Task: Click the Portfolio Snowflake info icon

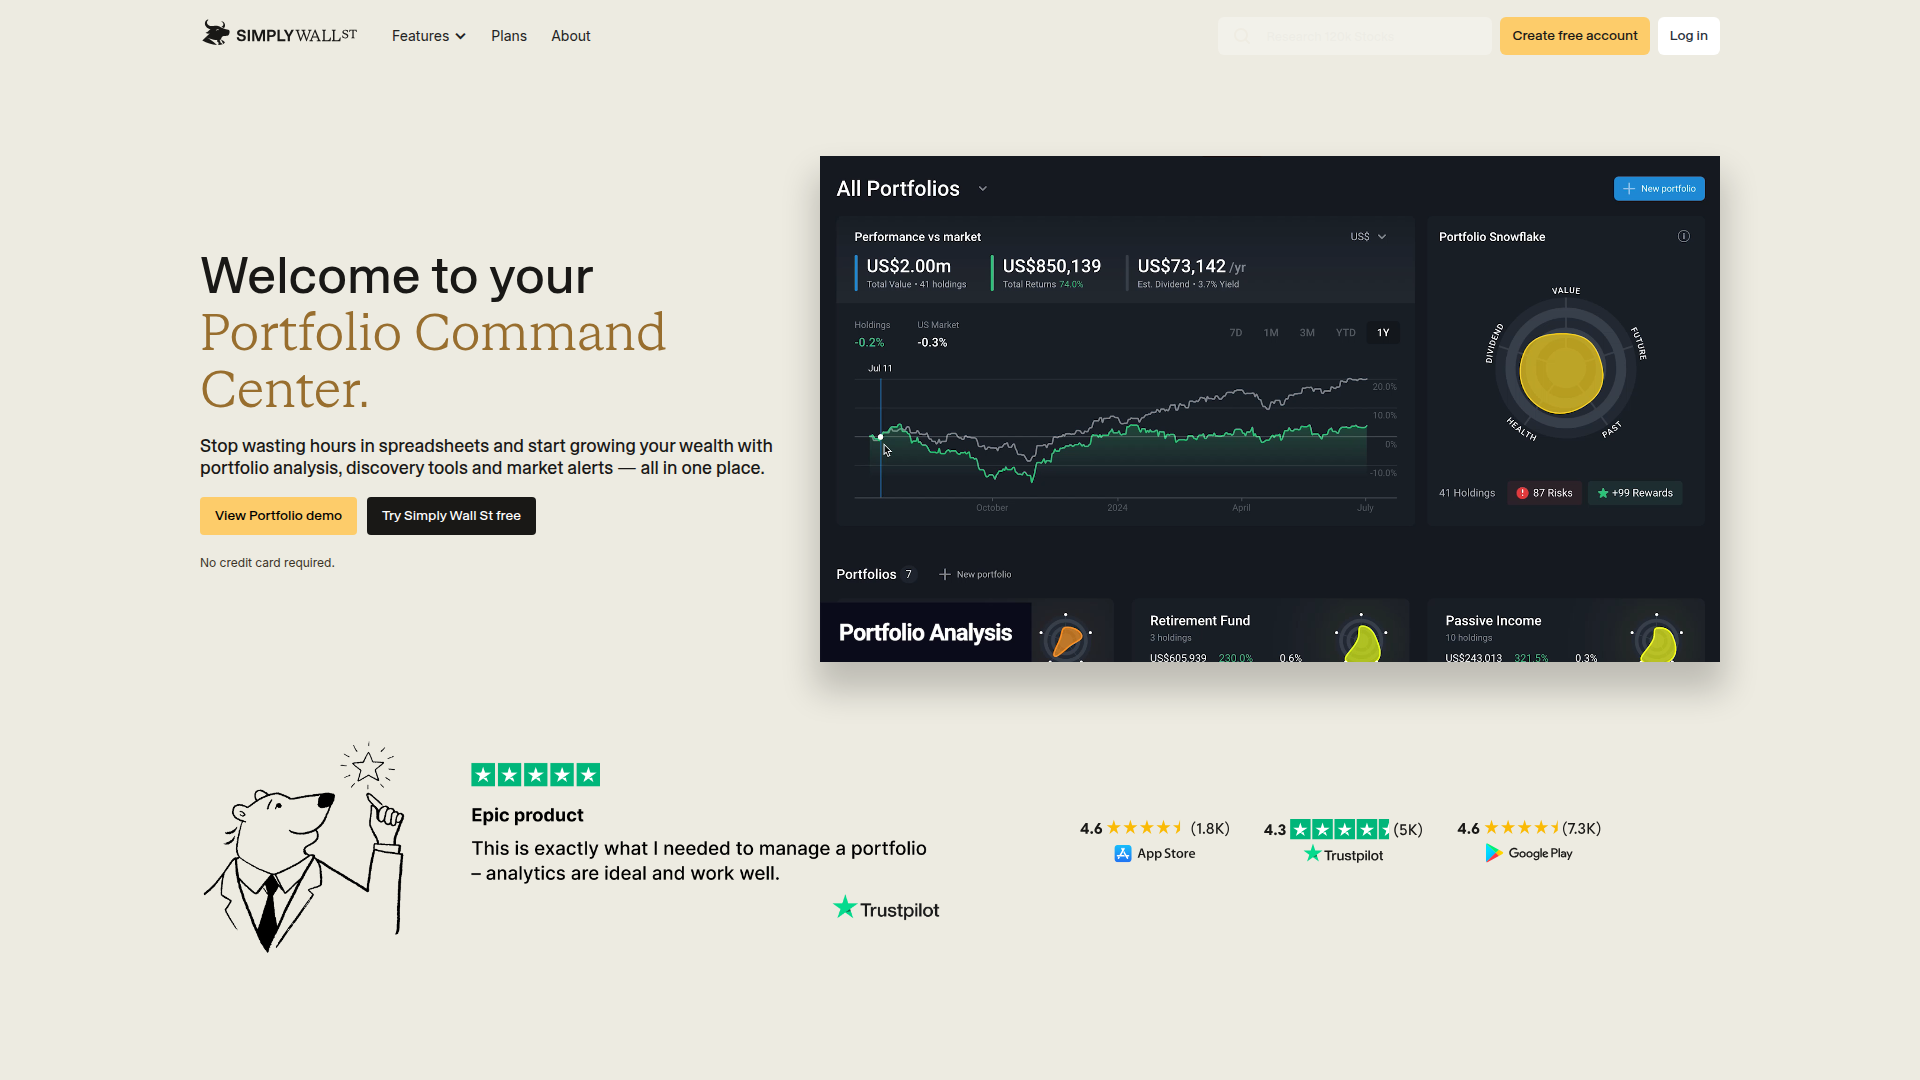Action: 1684,237
